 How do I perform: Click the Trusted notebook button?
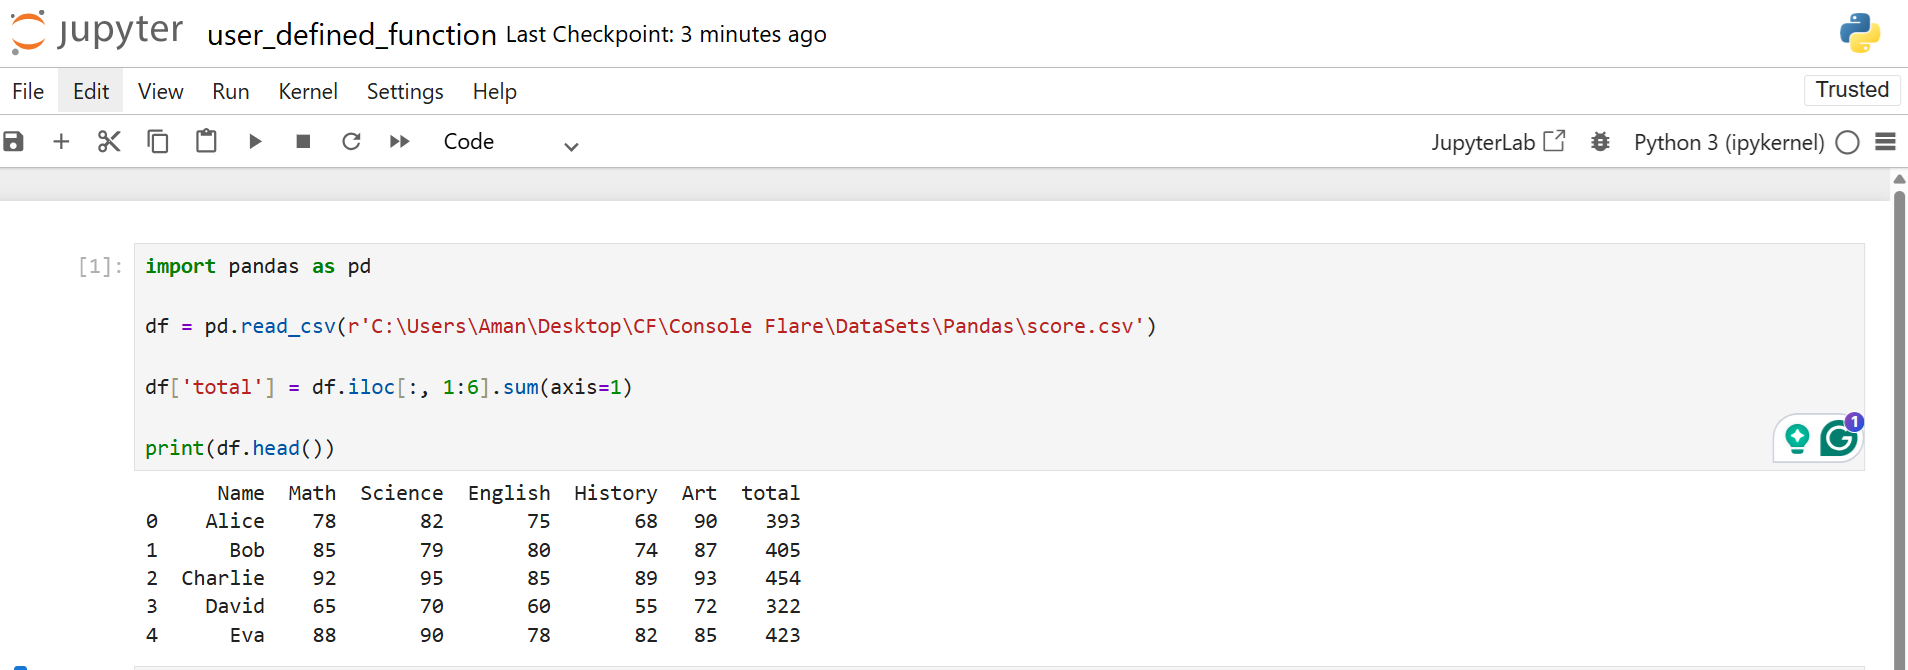(1852, 90)
